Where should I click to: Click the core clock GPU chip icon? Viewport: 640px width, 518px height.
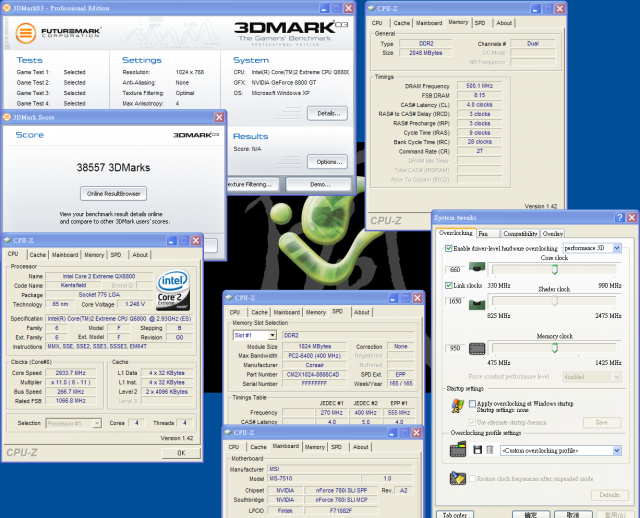pos(477,268)
